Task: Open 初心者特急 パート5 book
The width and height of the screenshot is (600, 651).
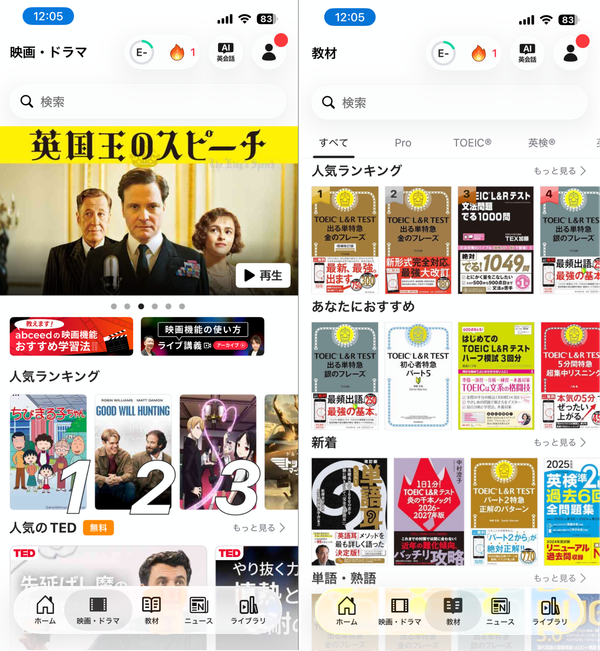Action: pos(418,376)
